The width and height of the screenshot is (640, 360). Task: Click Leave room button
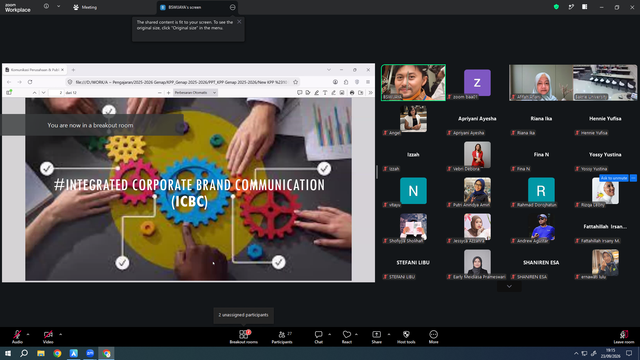(624, 336)
